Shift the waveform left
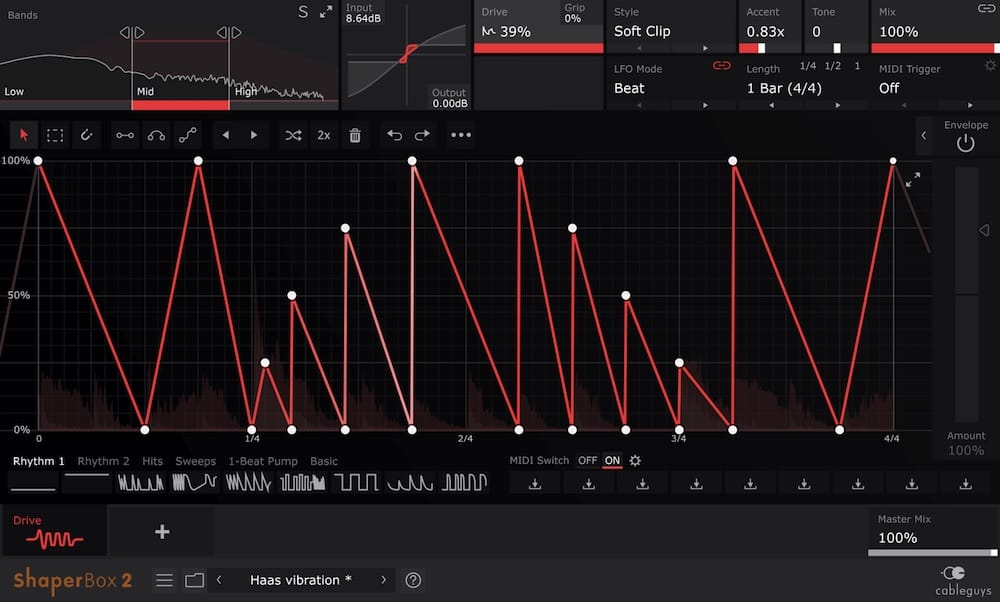 click(x=225, y=135)
